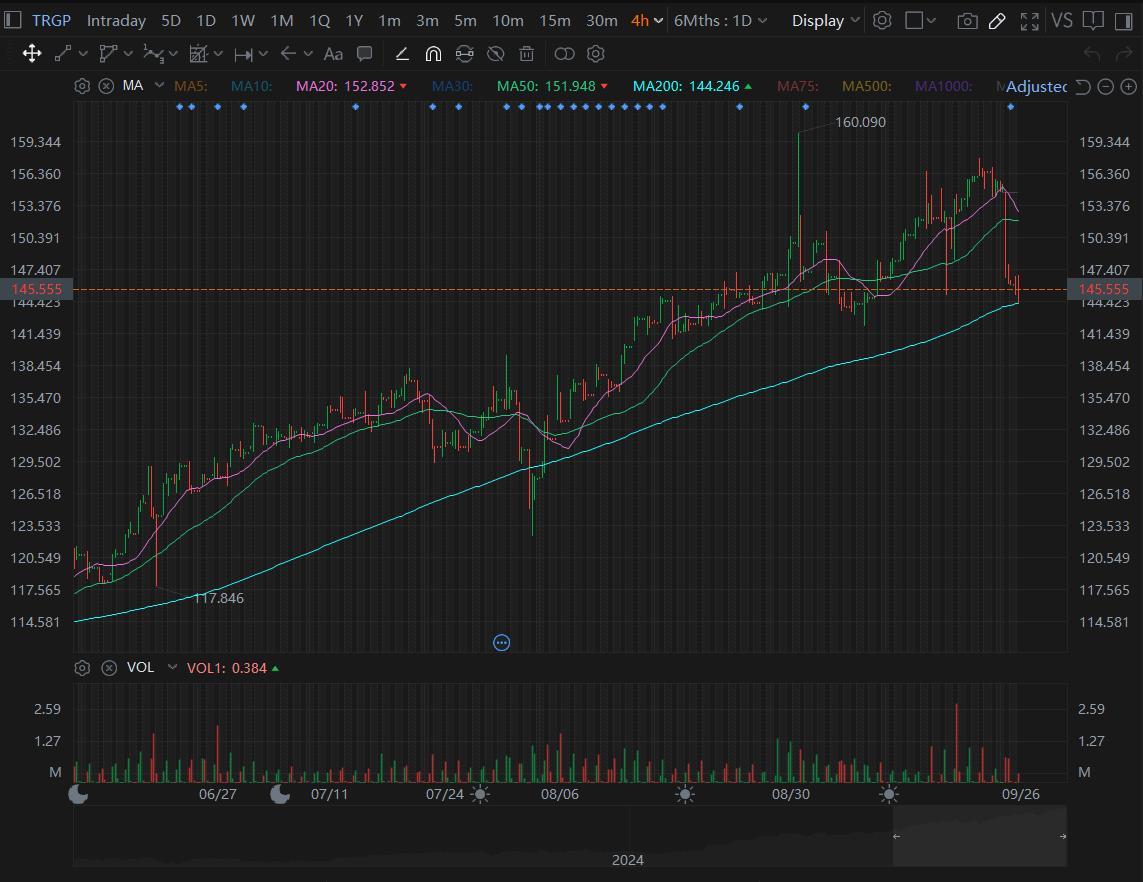
Task: Switch to 5D timeframe
Action: click(171, 20)
